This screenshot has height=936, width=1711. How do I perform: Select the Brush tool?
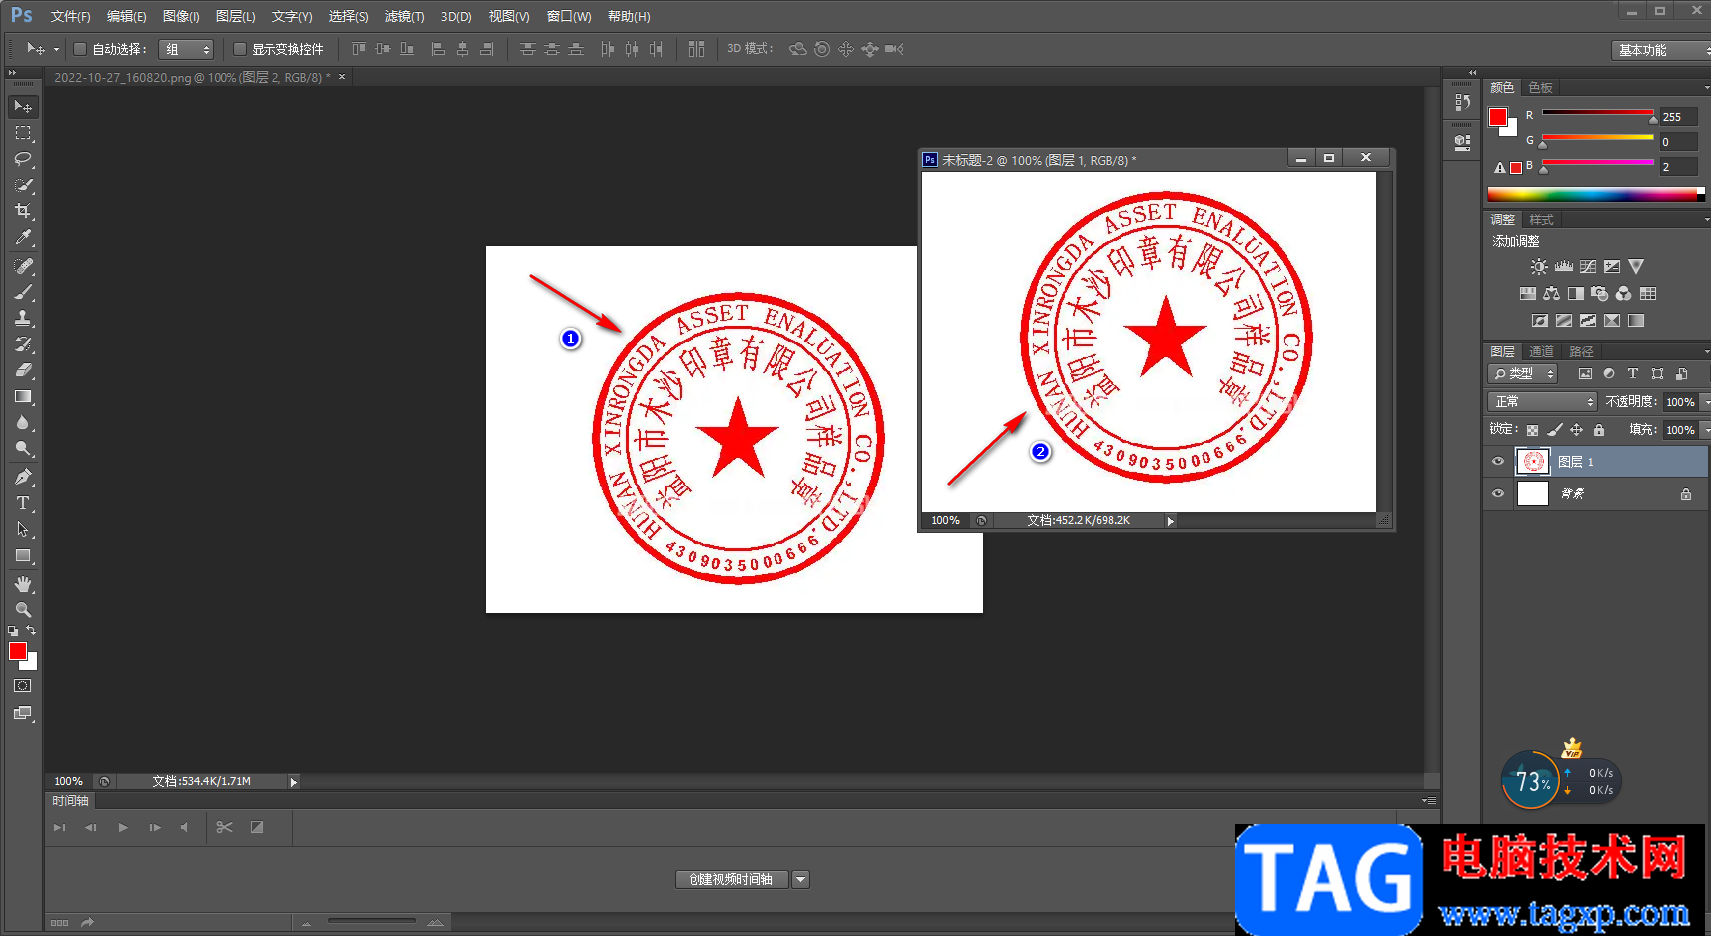point(23,292)
